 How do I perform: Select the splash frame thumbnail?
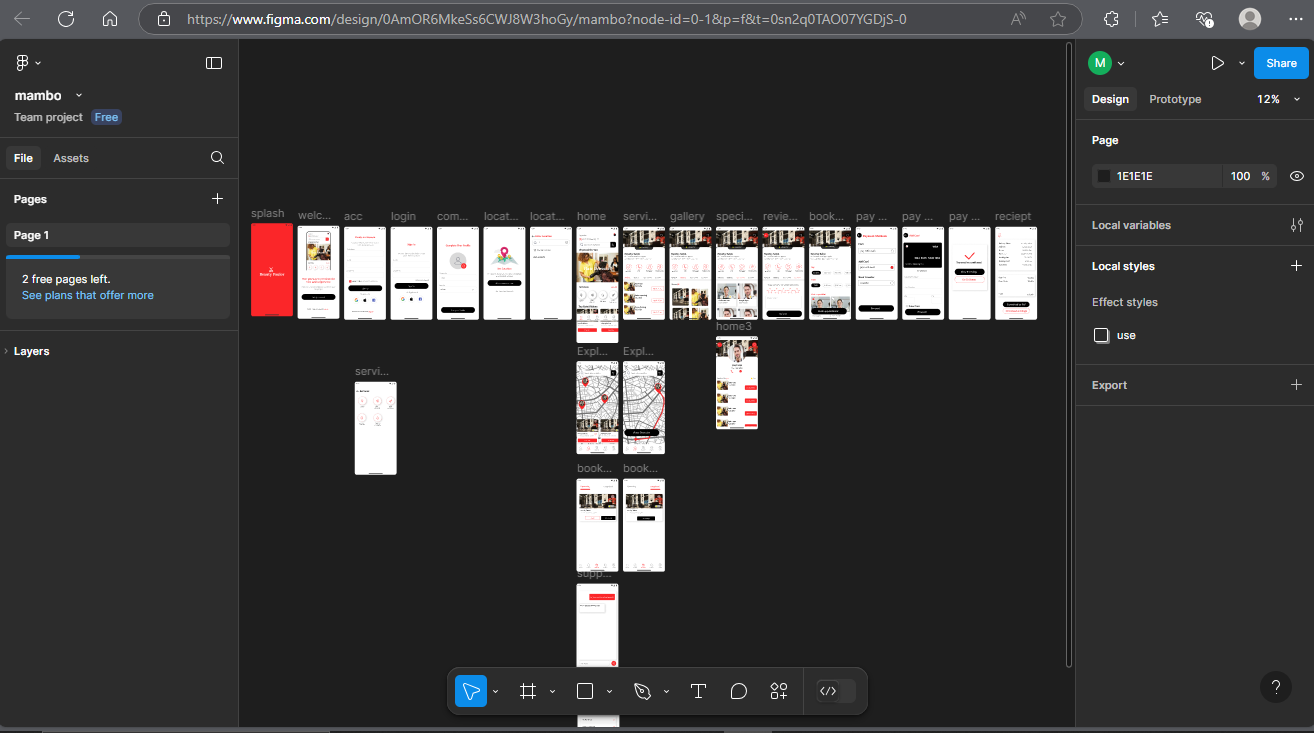(272, 270)
